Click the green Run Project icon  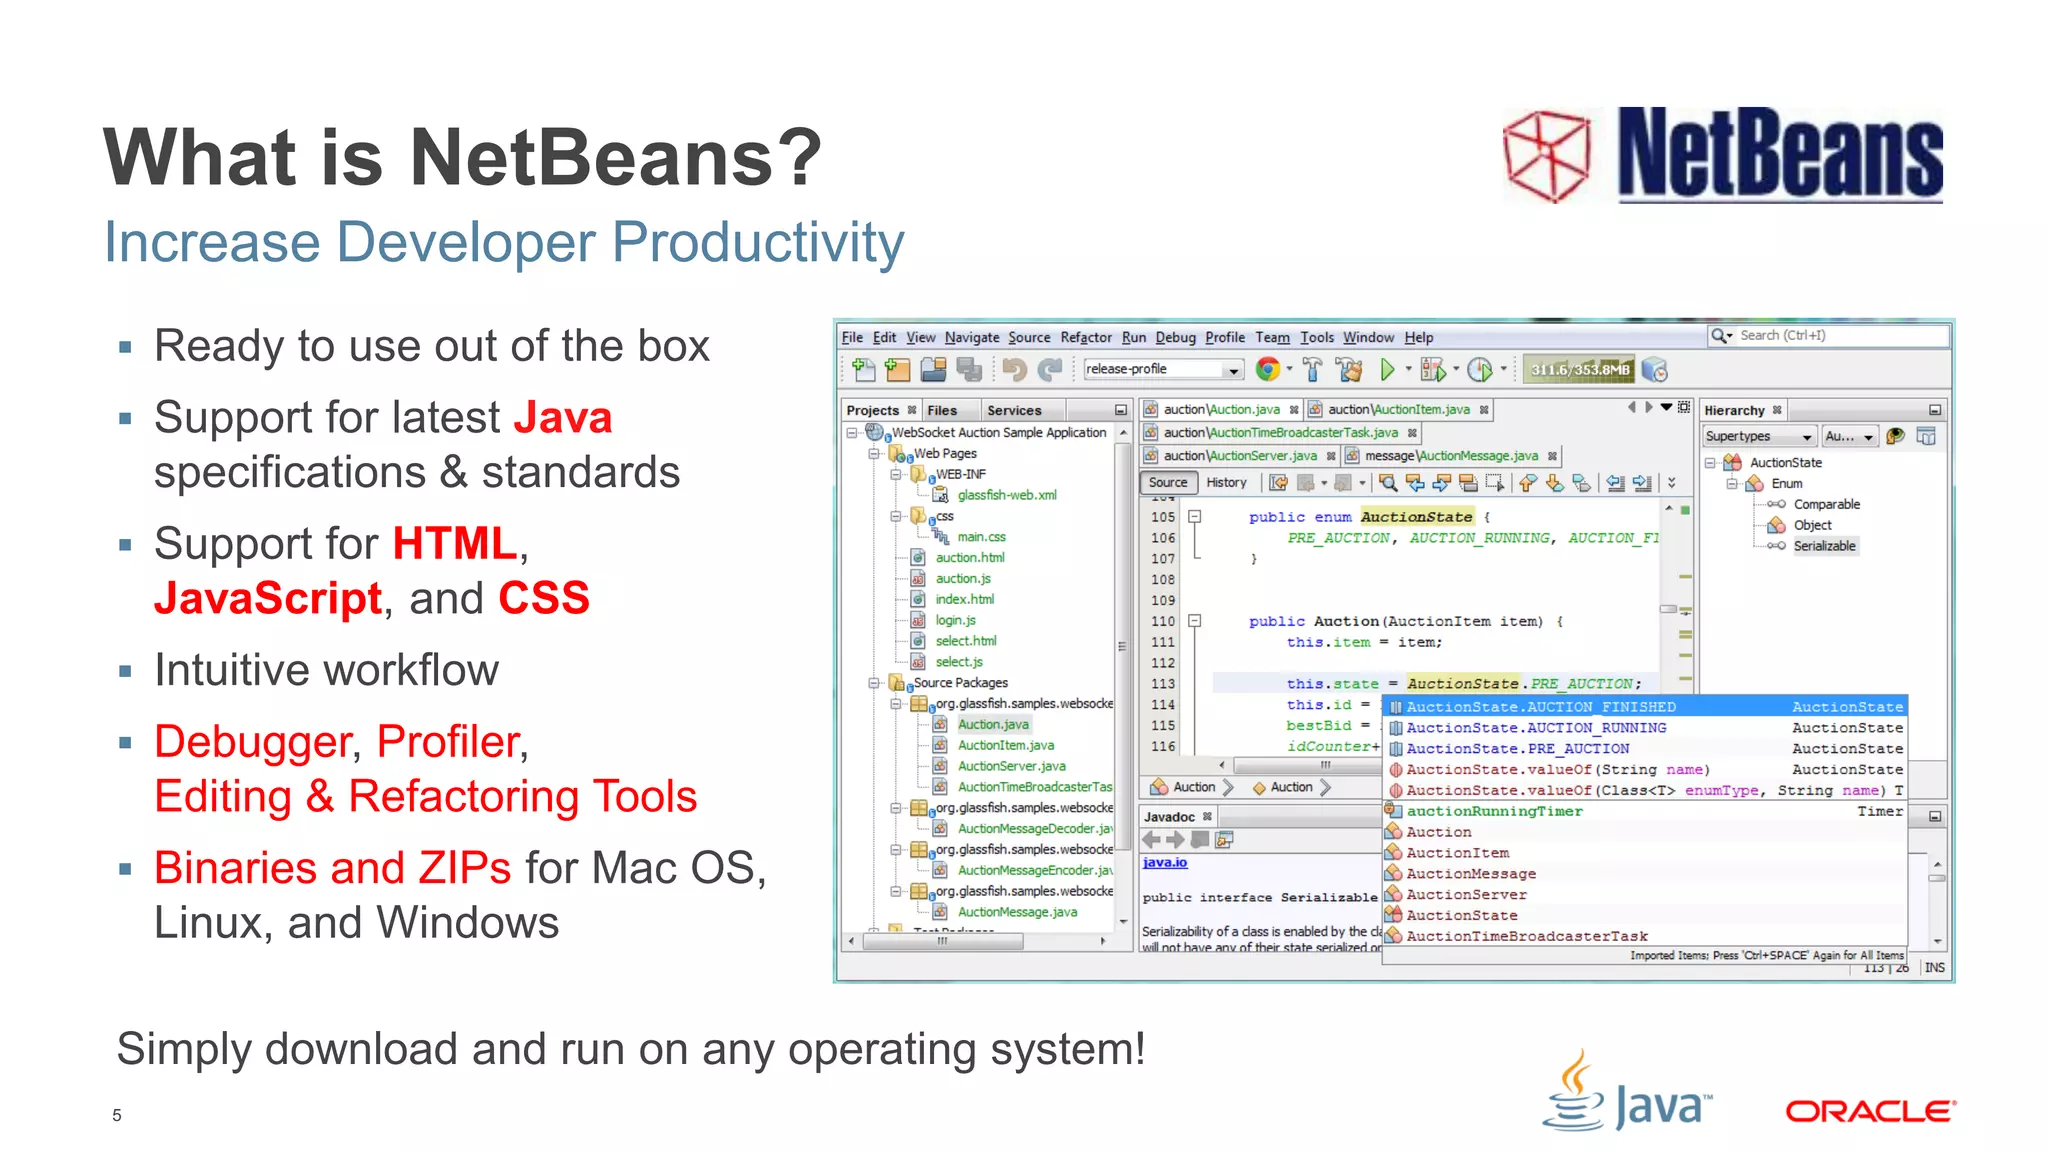point(1387,370)
